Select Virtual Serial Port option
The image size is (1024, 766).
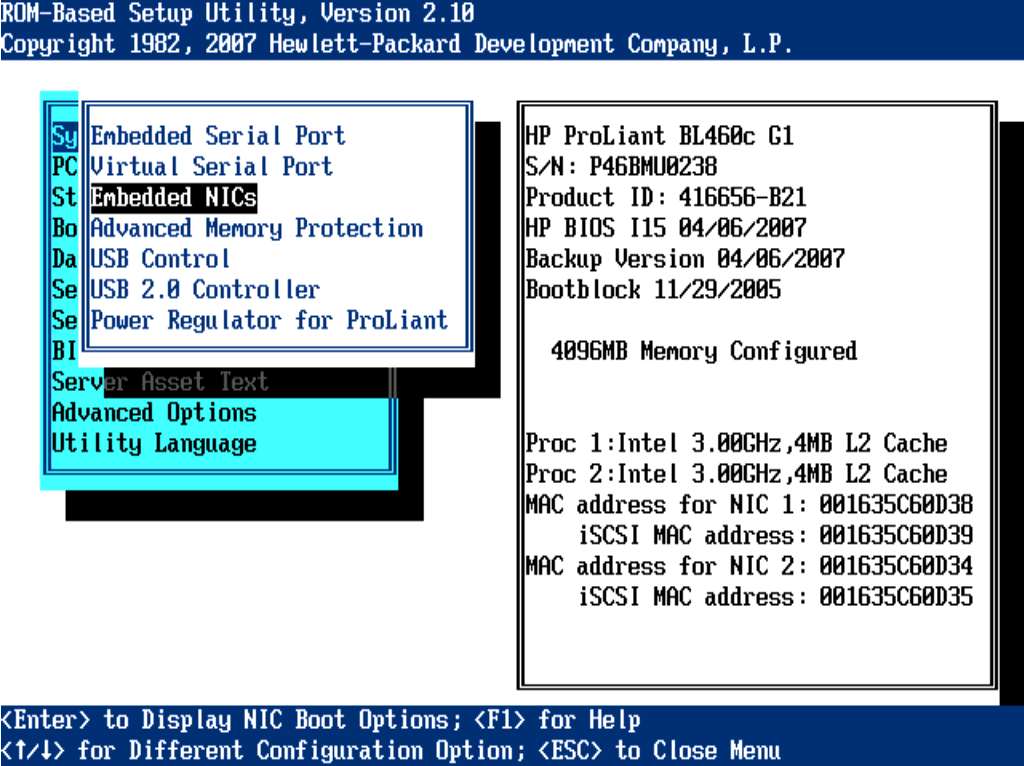click(211, 167)
